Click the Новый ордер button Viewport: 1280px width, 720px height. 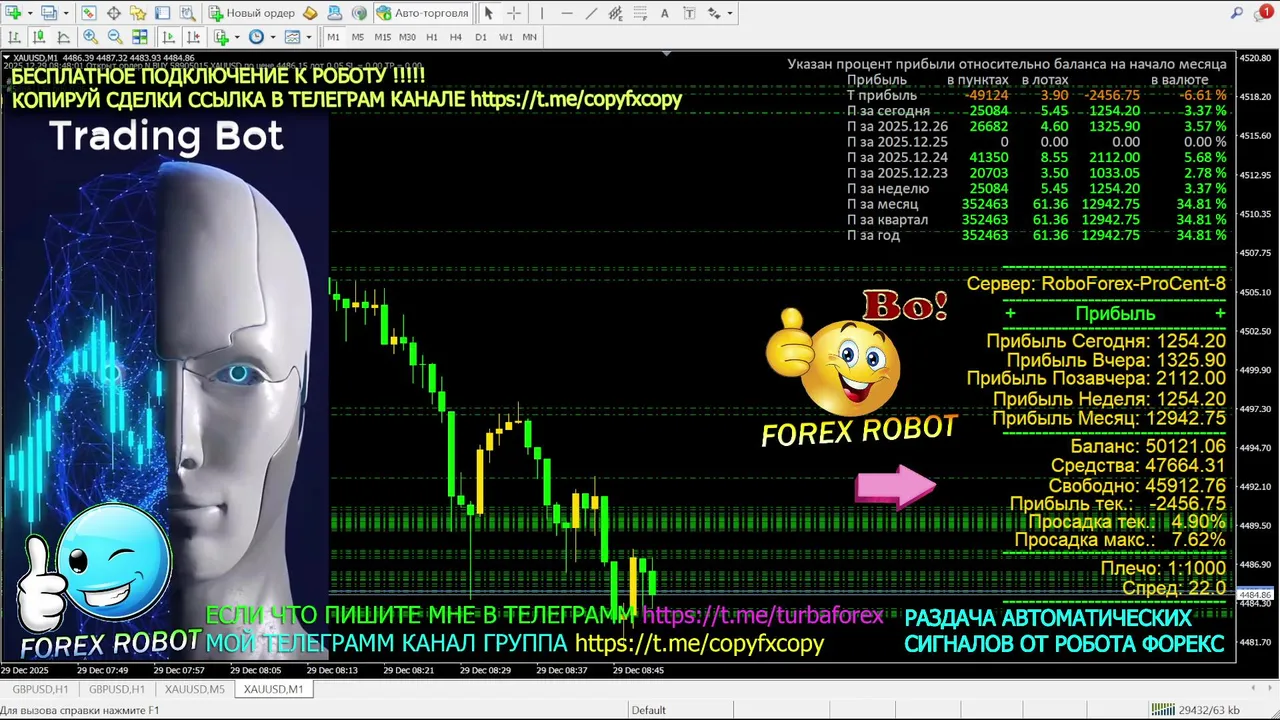[250, 13]
